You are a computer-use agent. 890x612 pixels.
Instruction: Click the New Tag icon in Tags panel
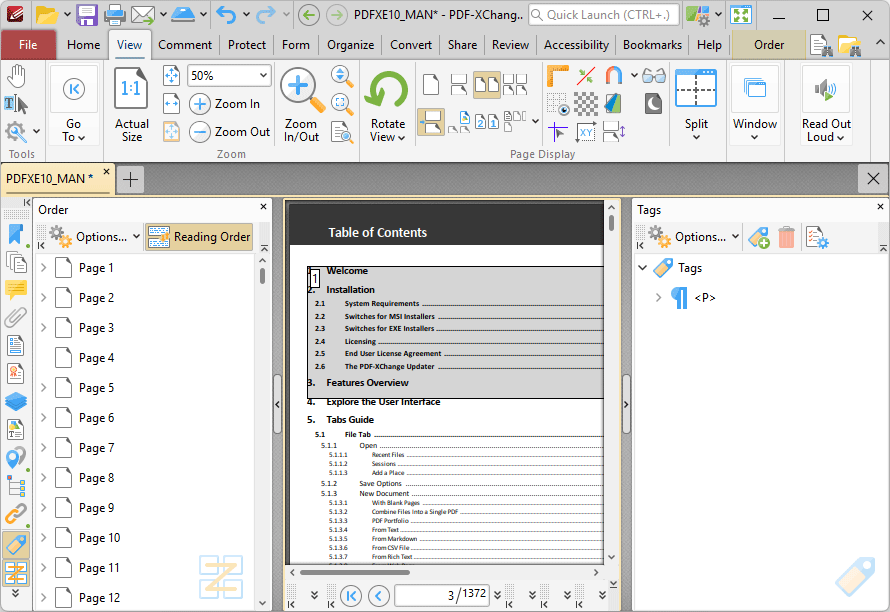point(759,237)
